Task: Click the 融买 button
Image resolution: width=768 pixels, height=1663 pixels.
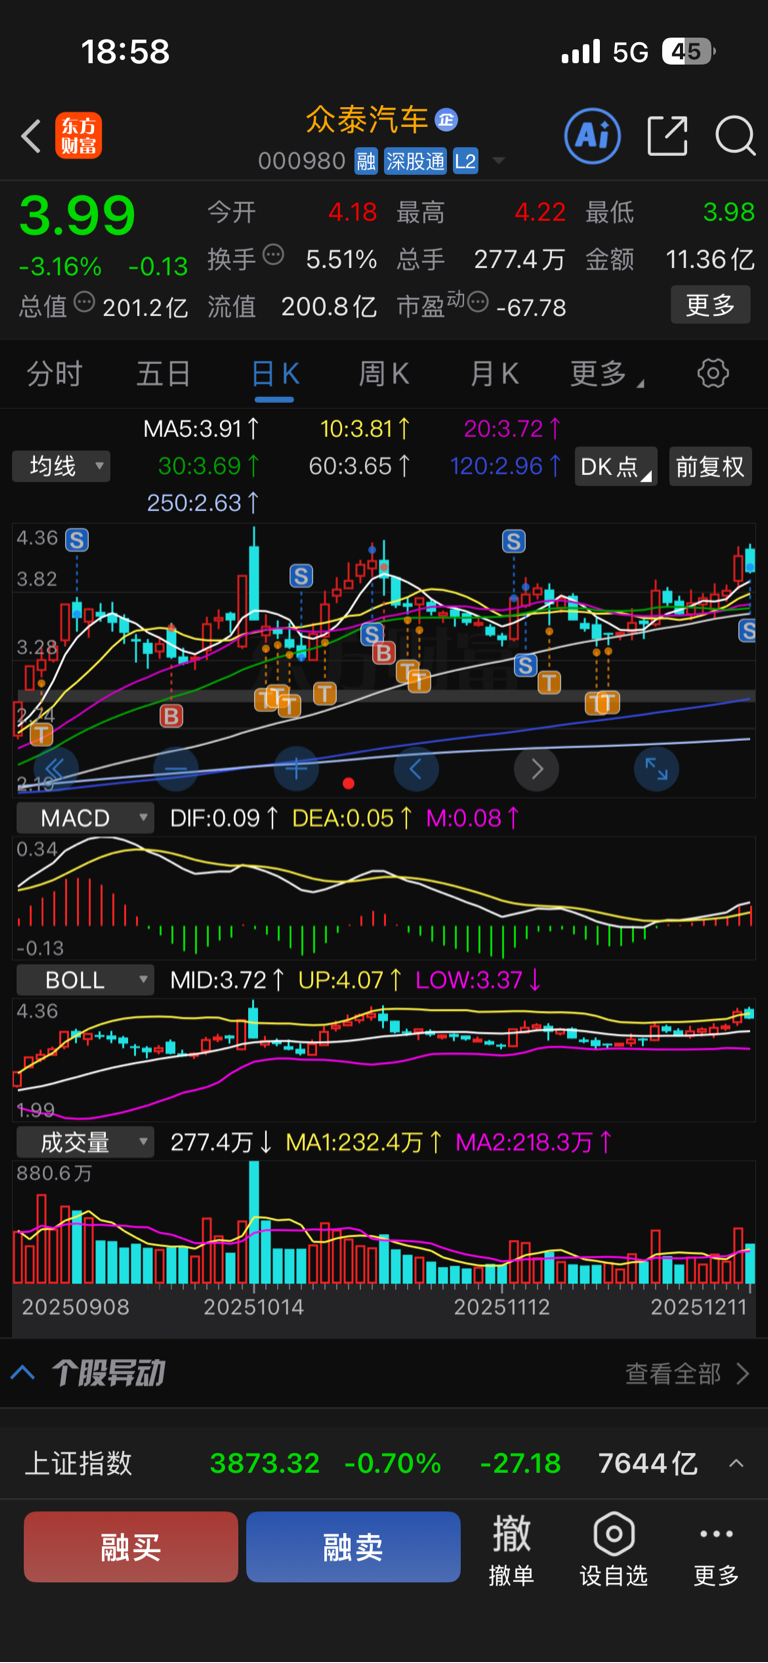Action: [x=131, y=1547]
